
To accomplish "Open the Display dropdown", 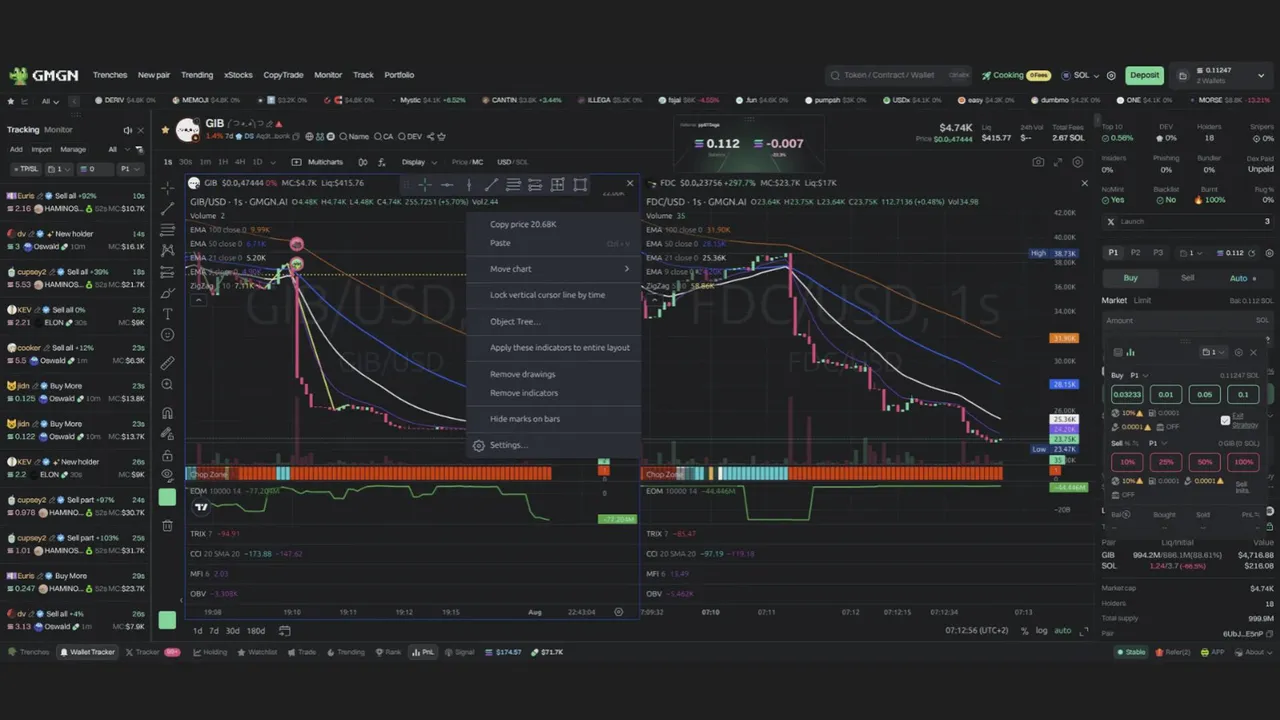I will coord(419,162).
